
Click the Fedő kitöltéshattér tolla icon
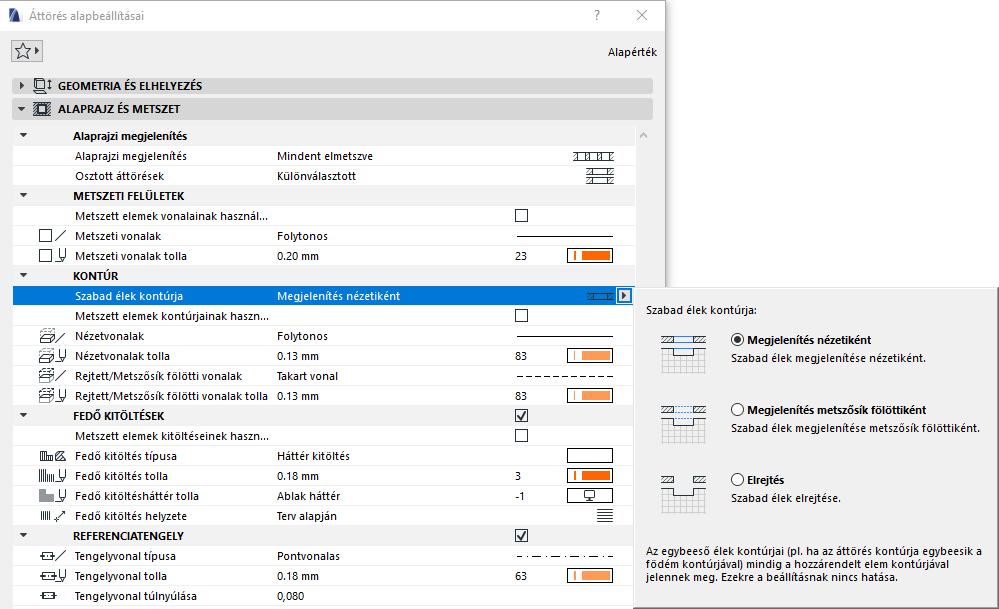pyautogui.click(x=52, y=496)
